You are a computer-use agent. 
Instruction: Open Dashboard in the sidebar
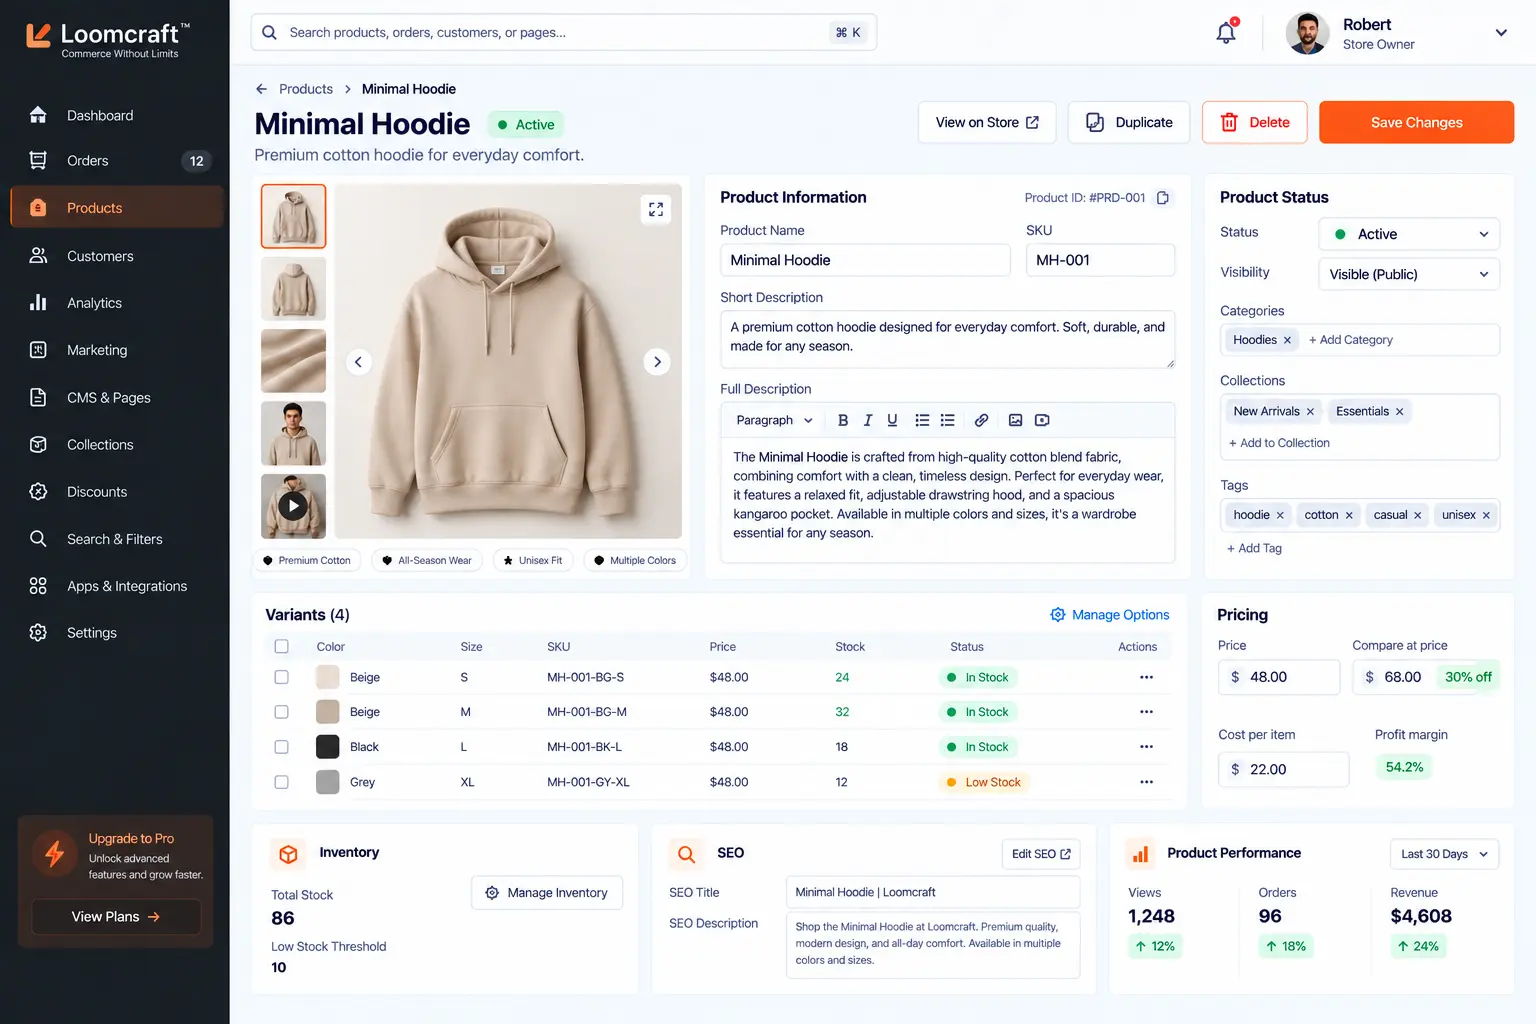click(116, 115)
